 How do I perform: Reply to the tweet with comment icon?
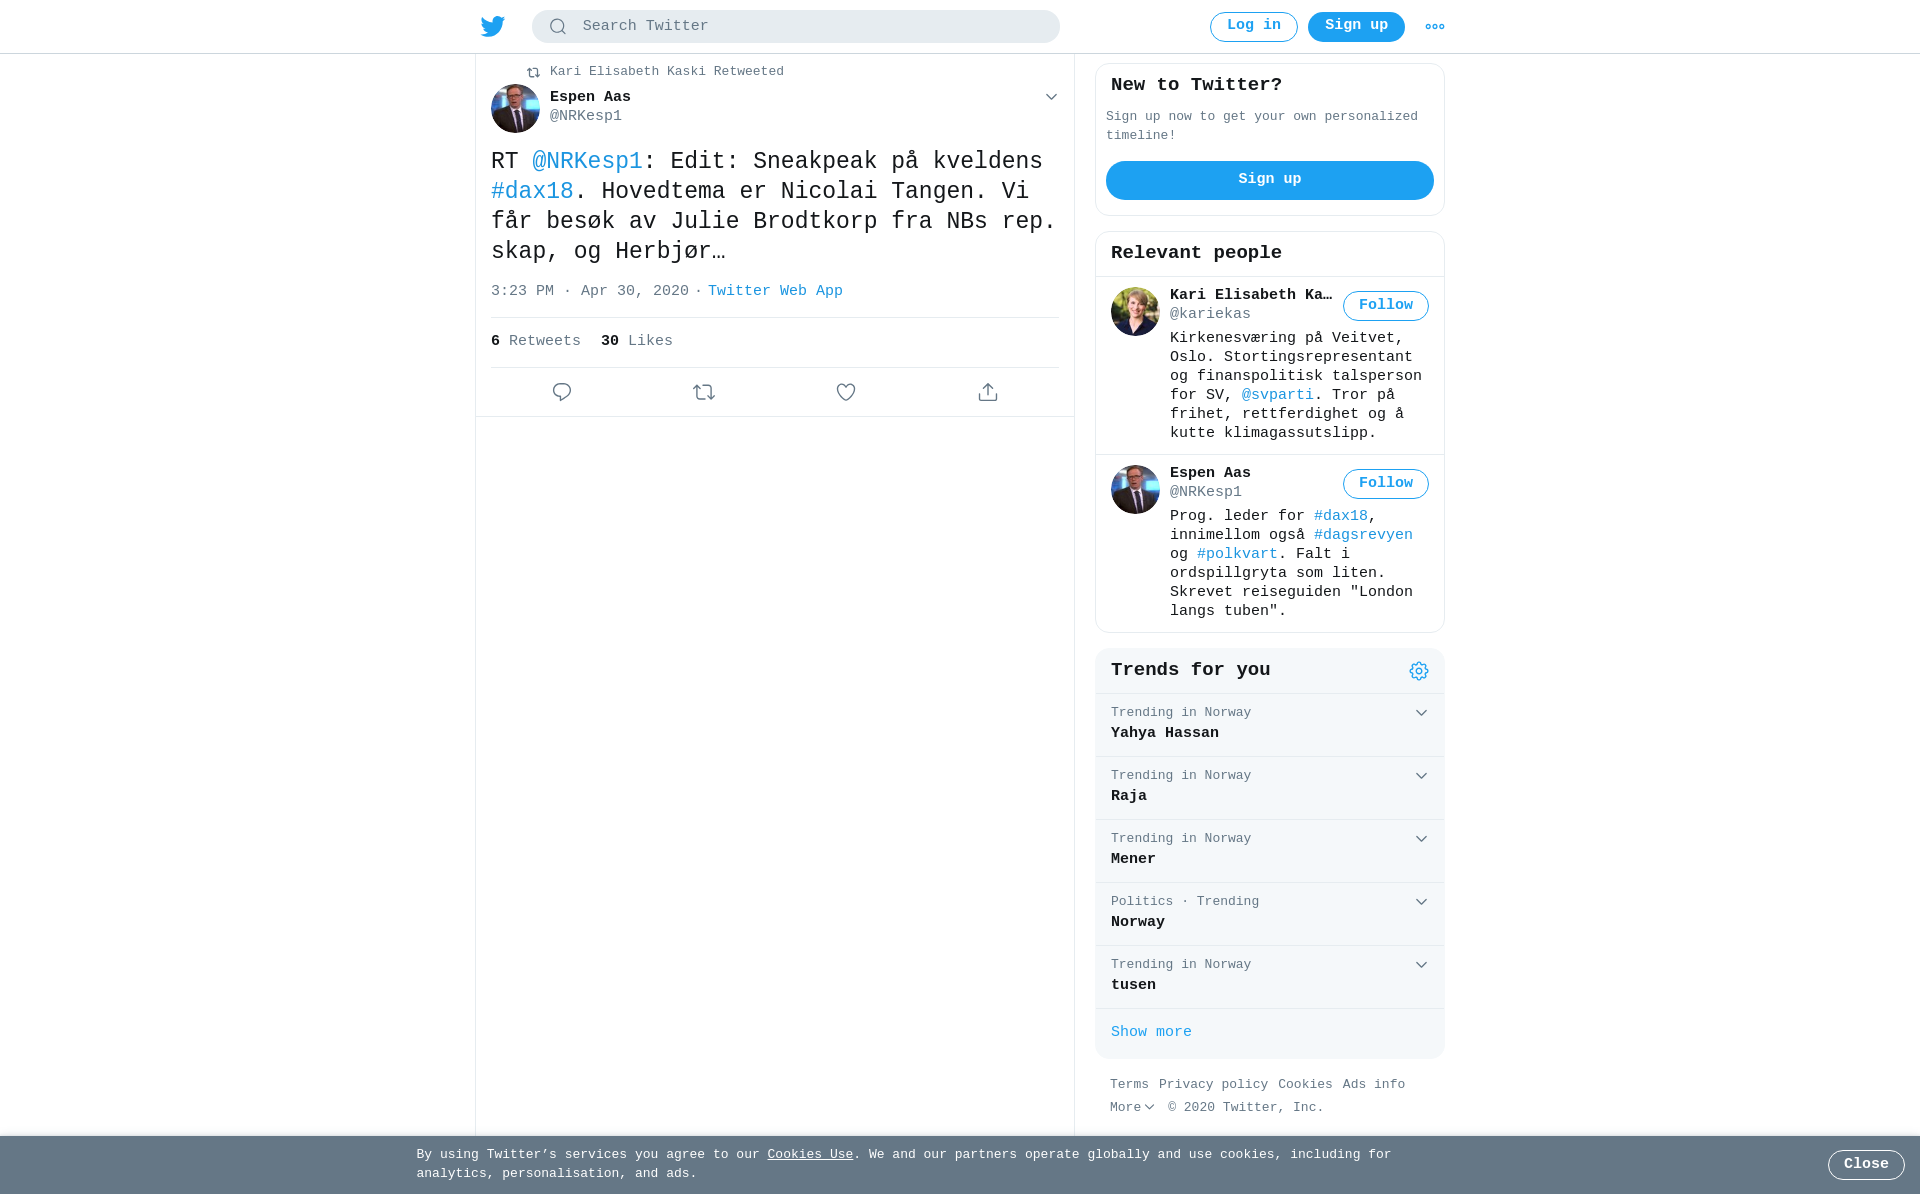(562, 392)
